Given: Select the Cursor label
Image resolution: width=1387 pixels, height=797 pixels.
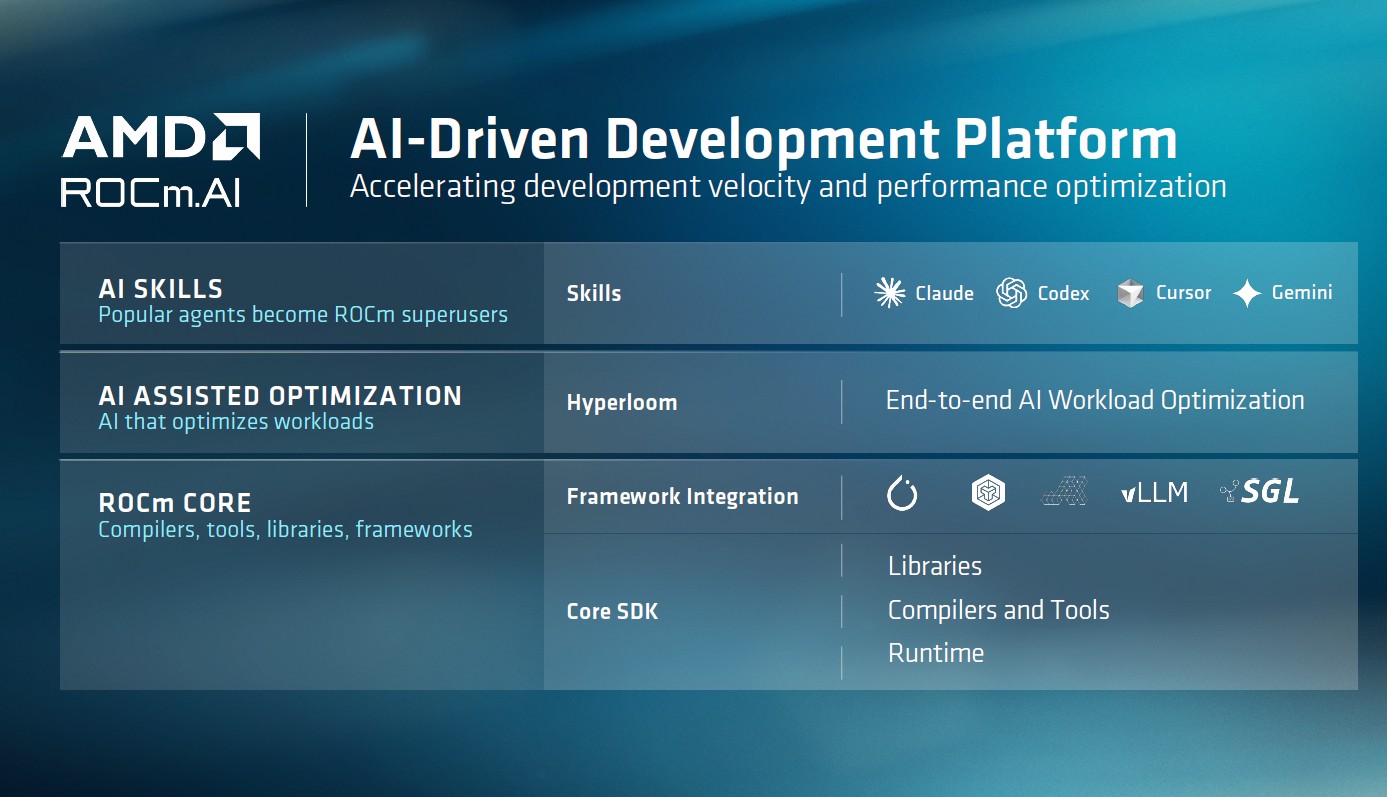Looking at the screenshot, I should 1183,293.
